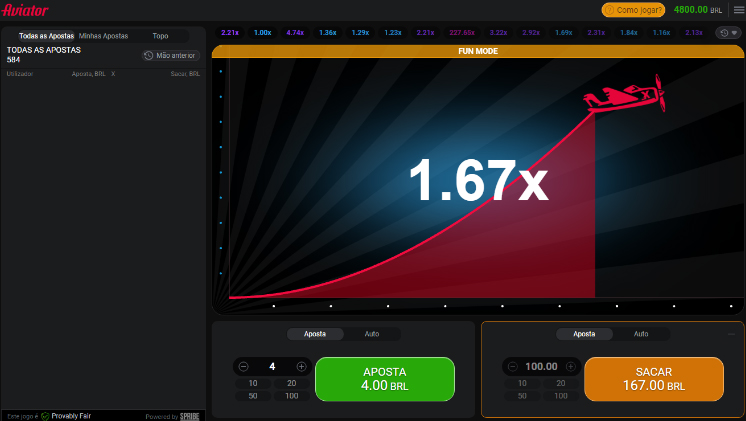Switch to Todas as Apostas tab
This screenshot has height=421, width=746.
[46, 36]
